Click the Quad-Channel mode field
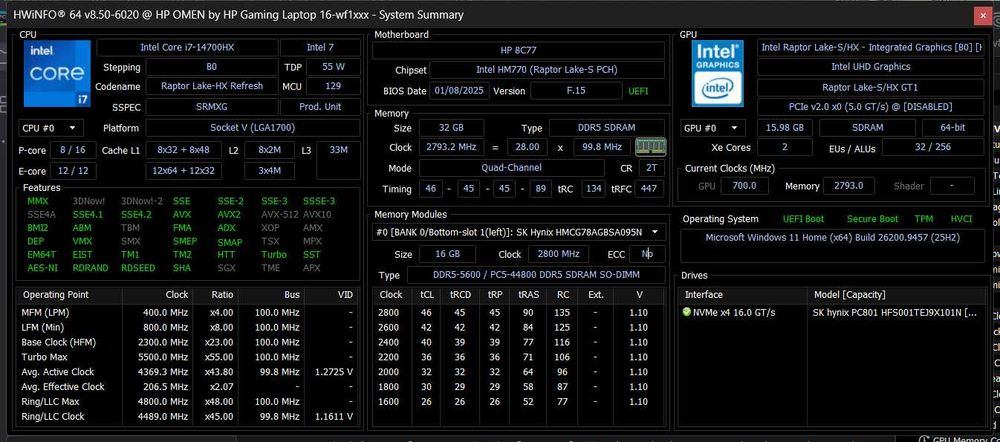This screenshot has height=442, width=1000. click(x=511, y=168)
